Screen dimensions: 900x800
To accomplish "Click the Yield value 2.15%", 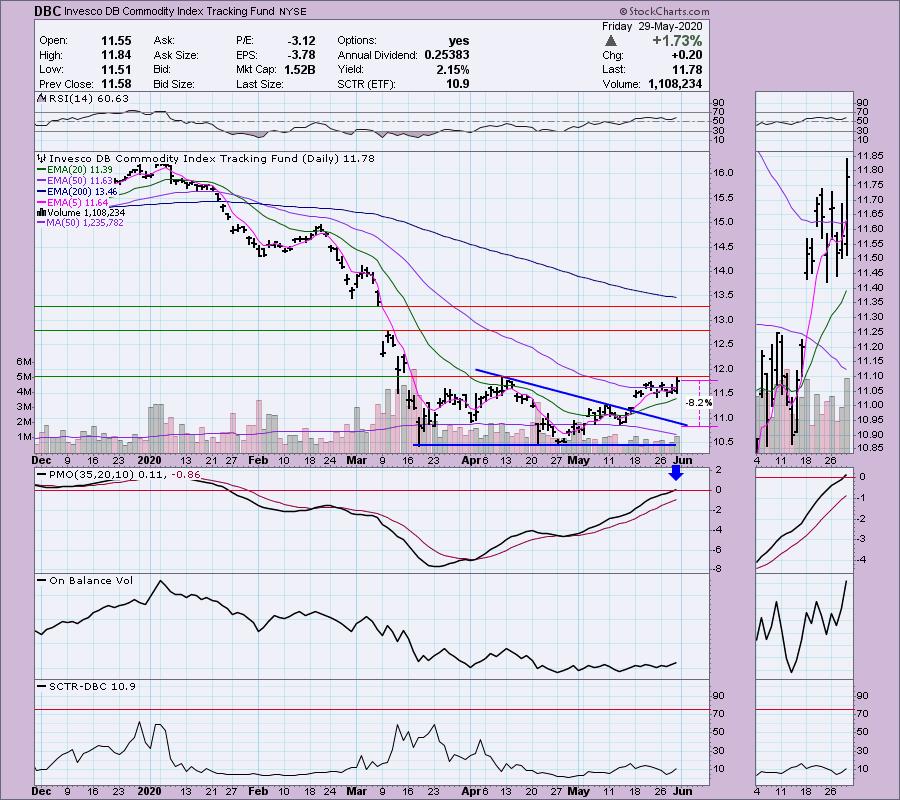I will click(452, 69).
